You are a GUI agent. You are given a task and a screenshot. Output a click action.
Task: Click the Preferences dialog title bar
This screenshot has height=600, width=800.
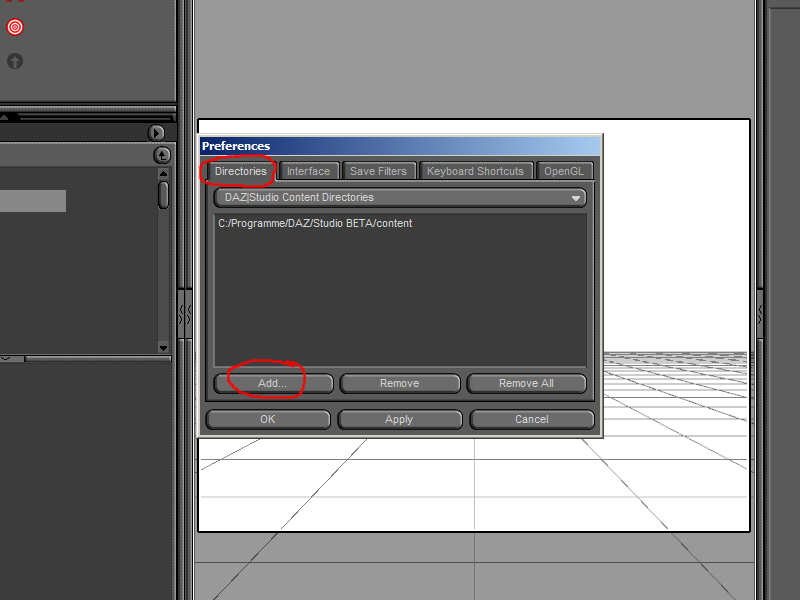point(400,146)
